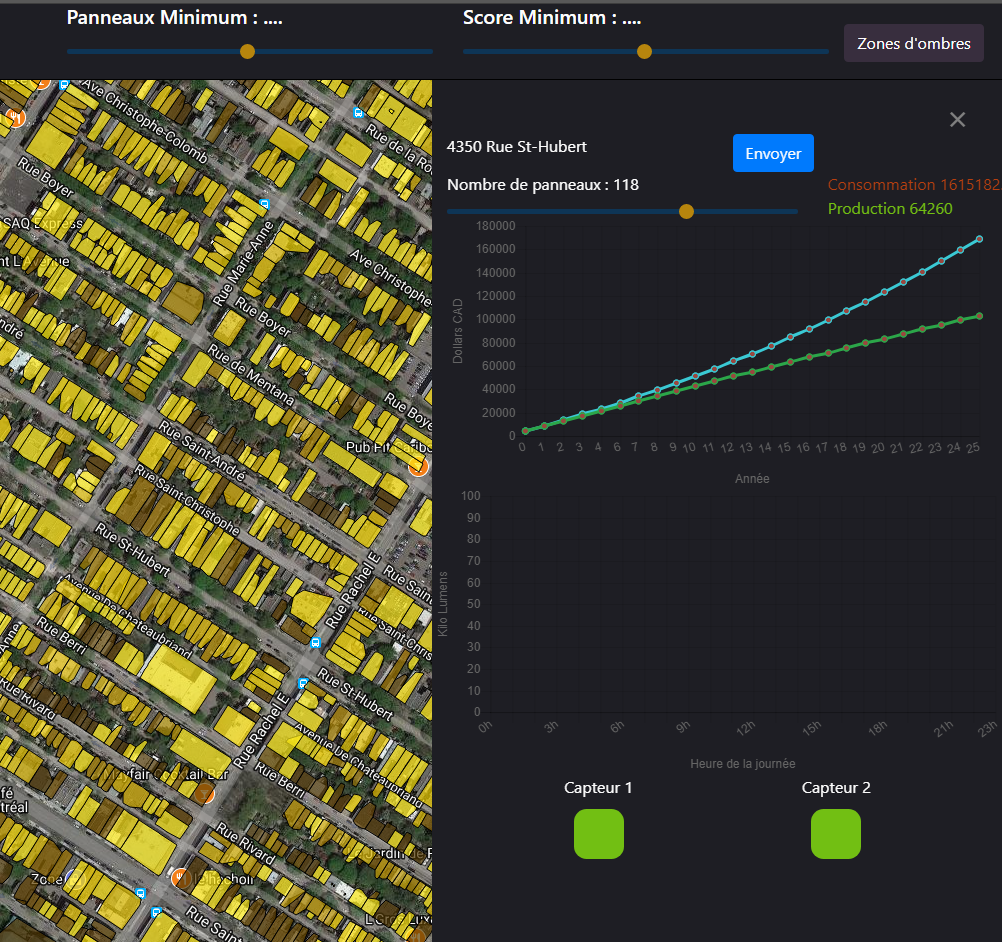Click the Capteur 2 label
This screenshot has height=942, width=1002.
coord(836,788)
